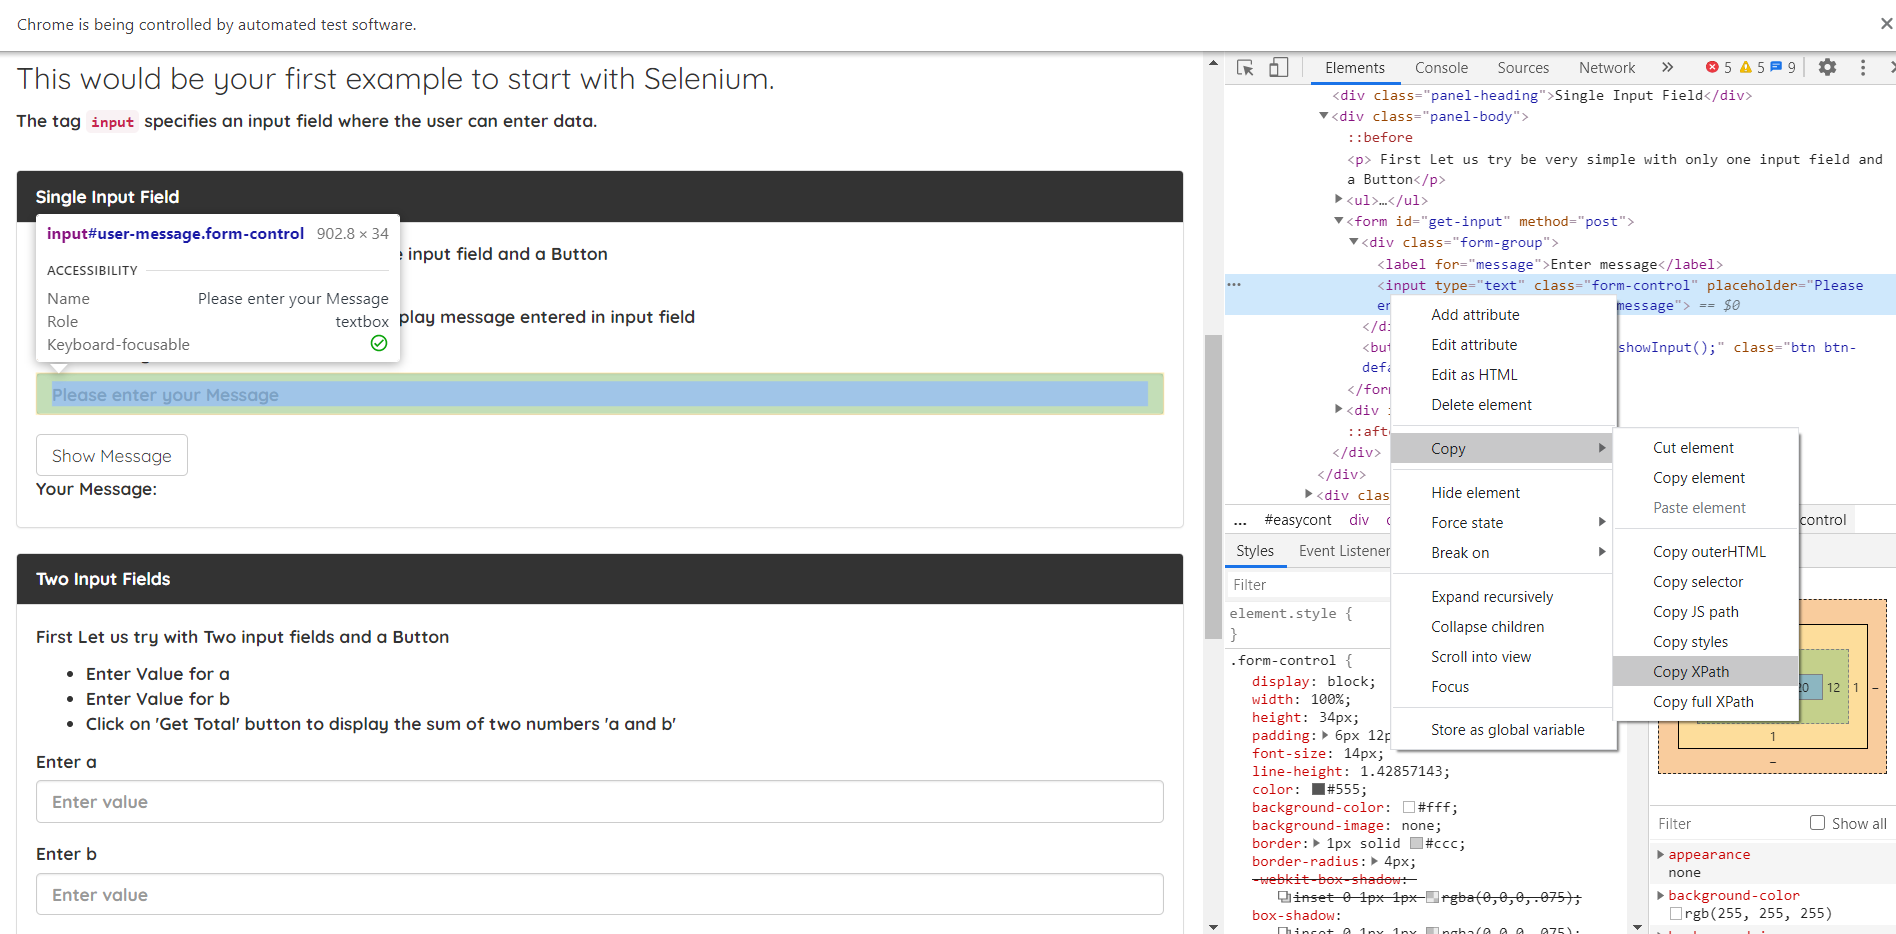Close the automated test software notice

coord(1886,23)
